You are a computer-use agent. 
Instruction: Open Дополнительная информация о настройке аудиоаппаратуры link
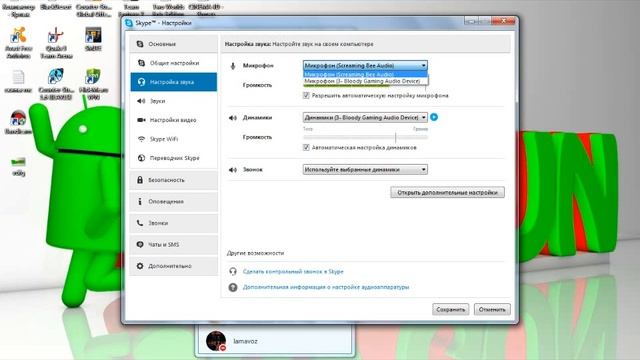click(x=326, y=287)
